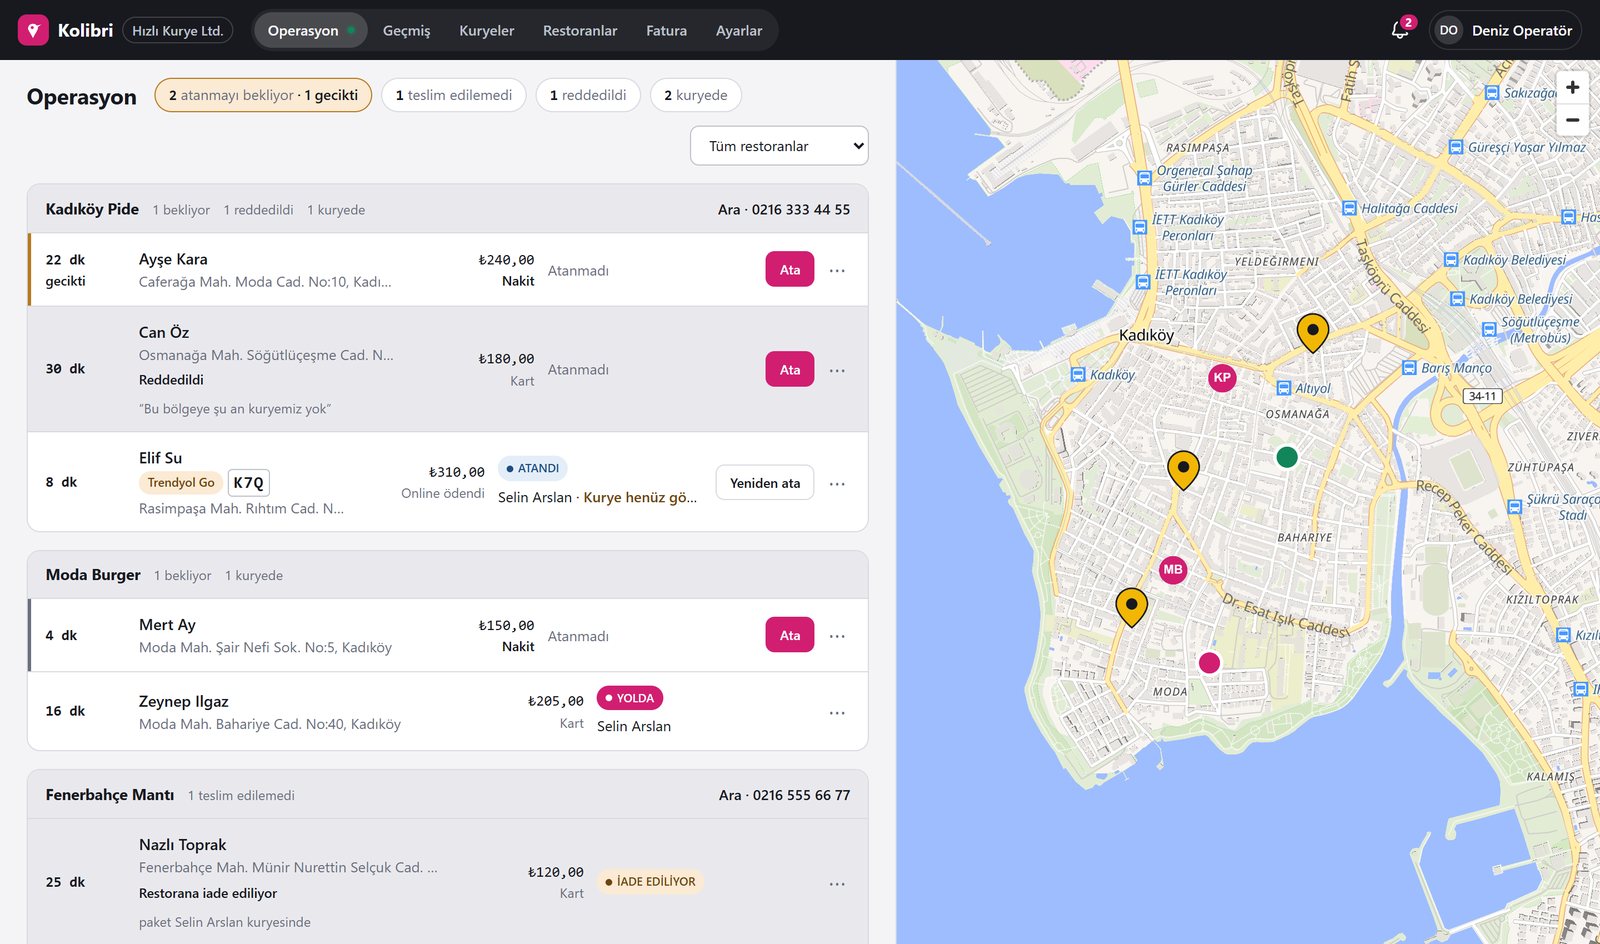Click the Hızlı Kurye Ltd. company badge

pyautogui.click(x=178, y=30)
